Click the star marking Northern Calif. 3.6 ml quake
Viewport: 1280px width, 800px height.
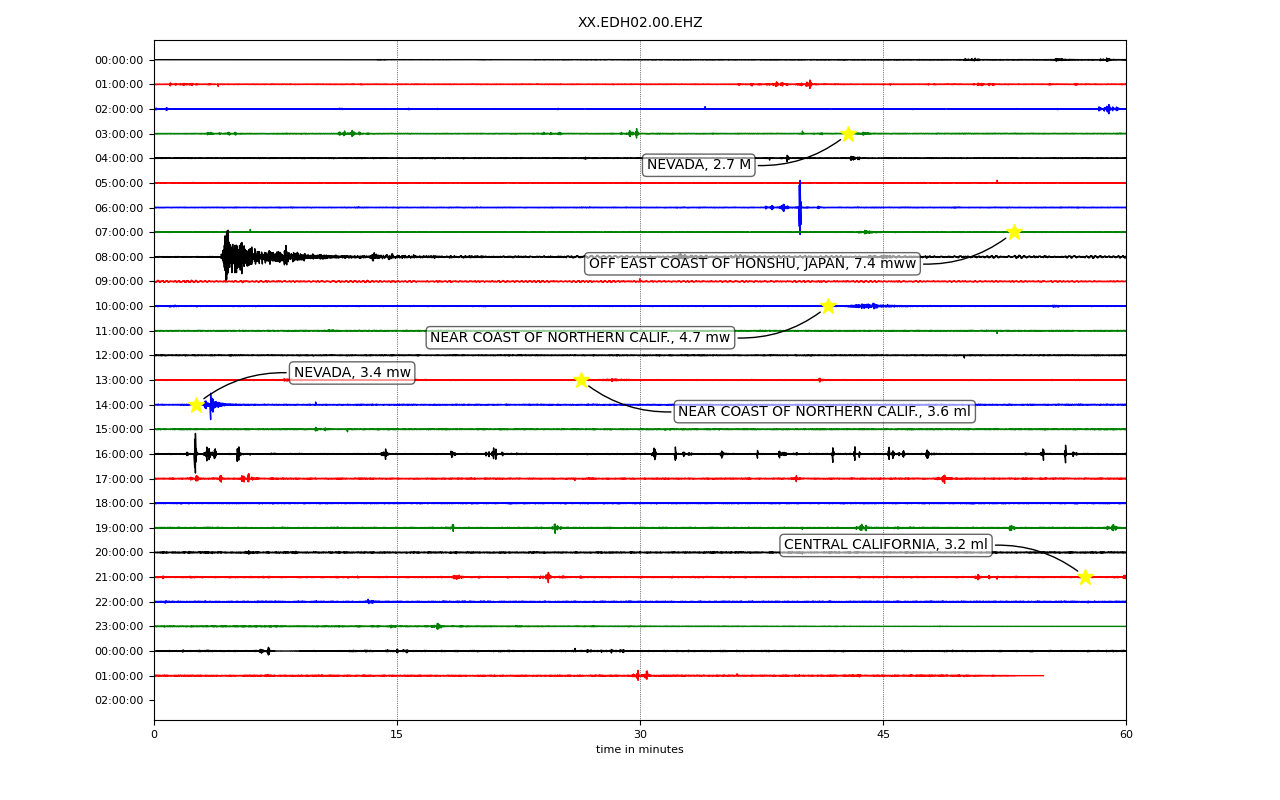coord(581,380)
